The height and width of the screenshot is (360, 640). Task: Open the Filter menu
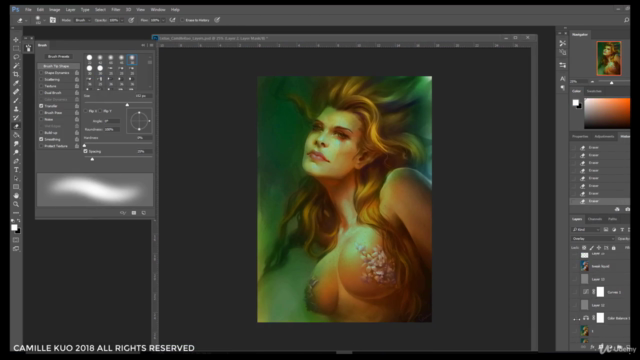[x=116, y=9]
